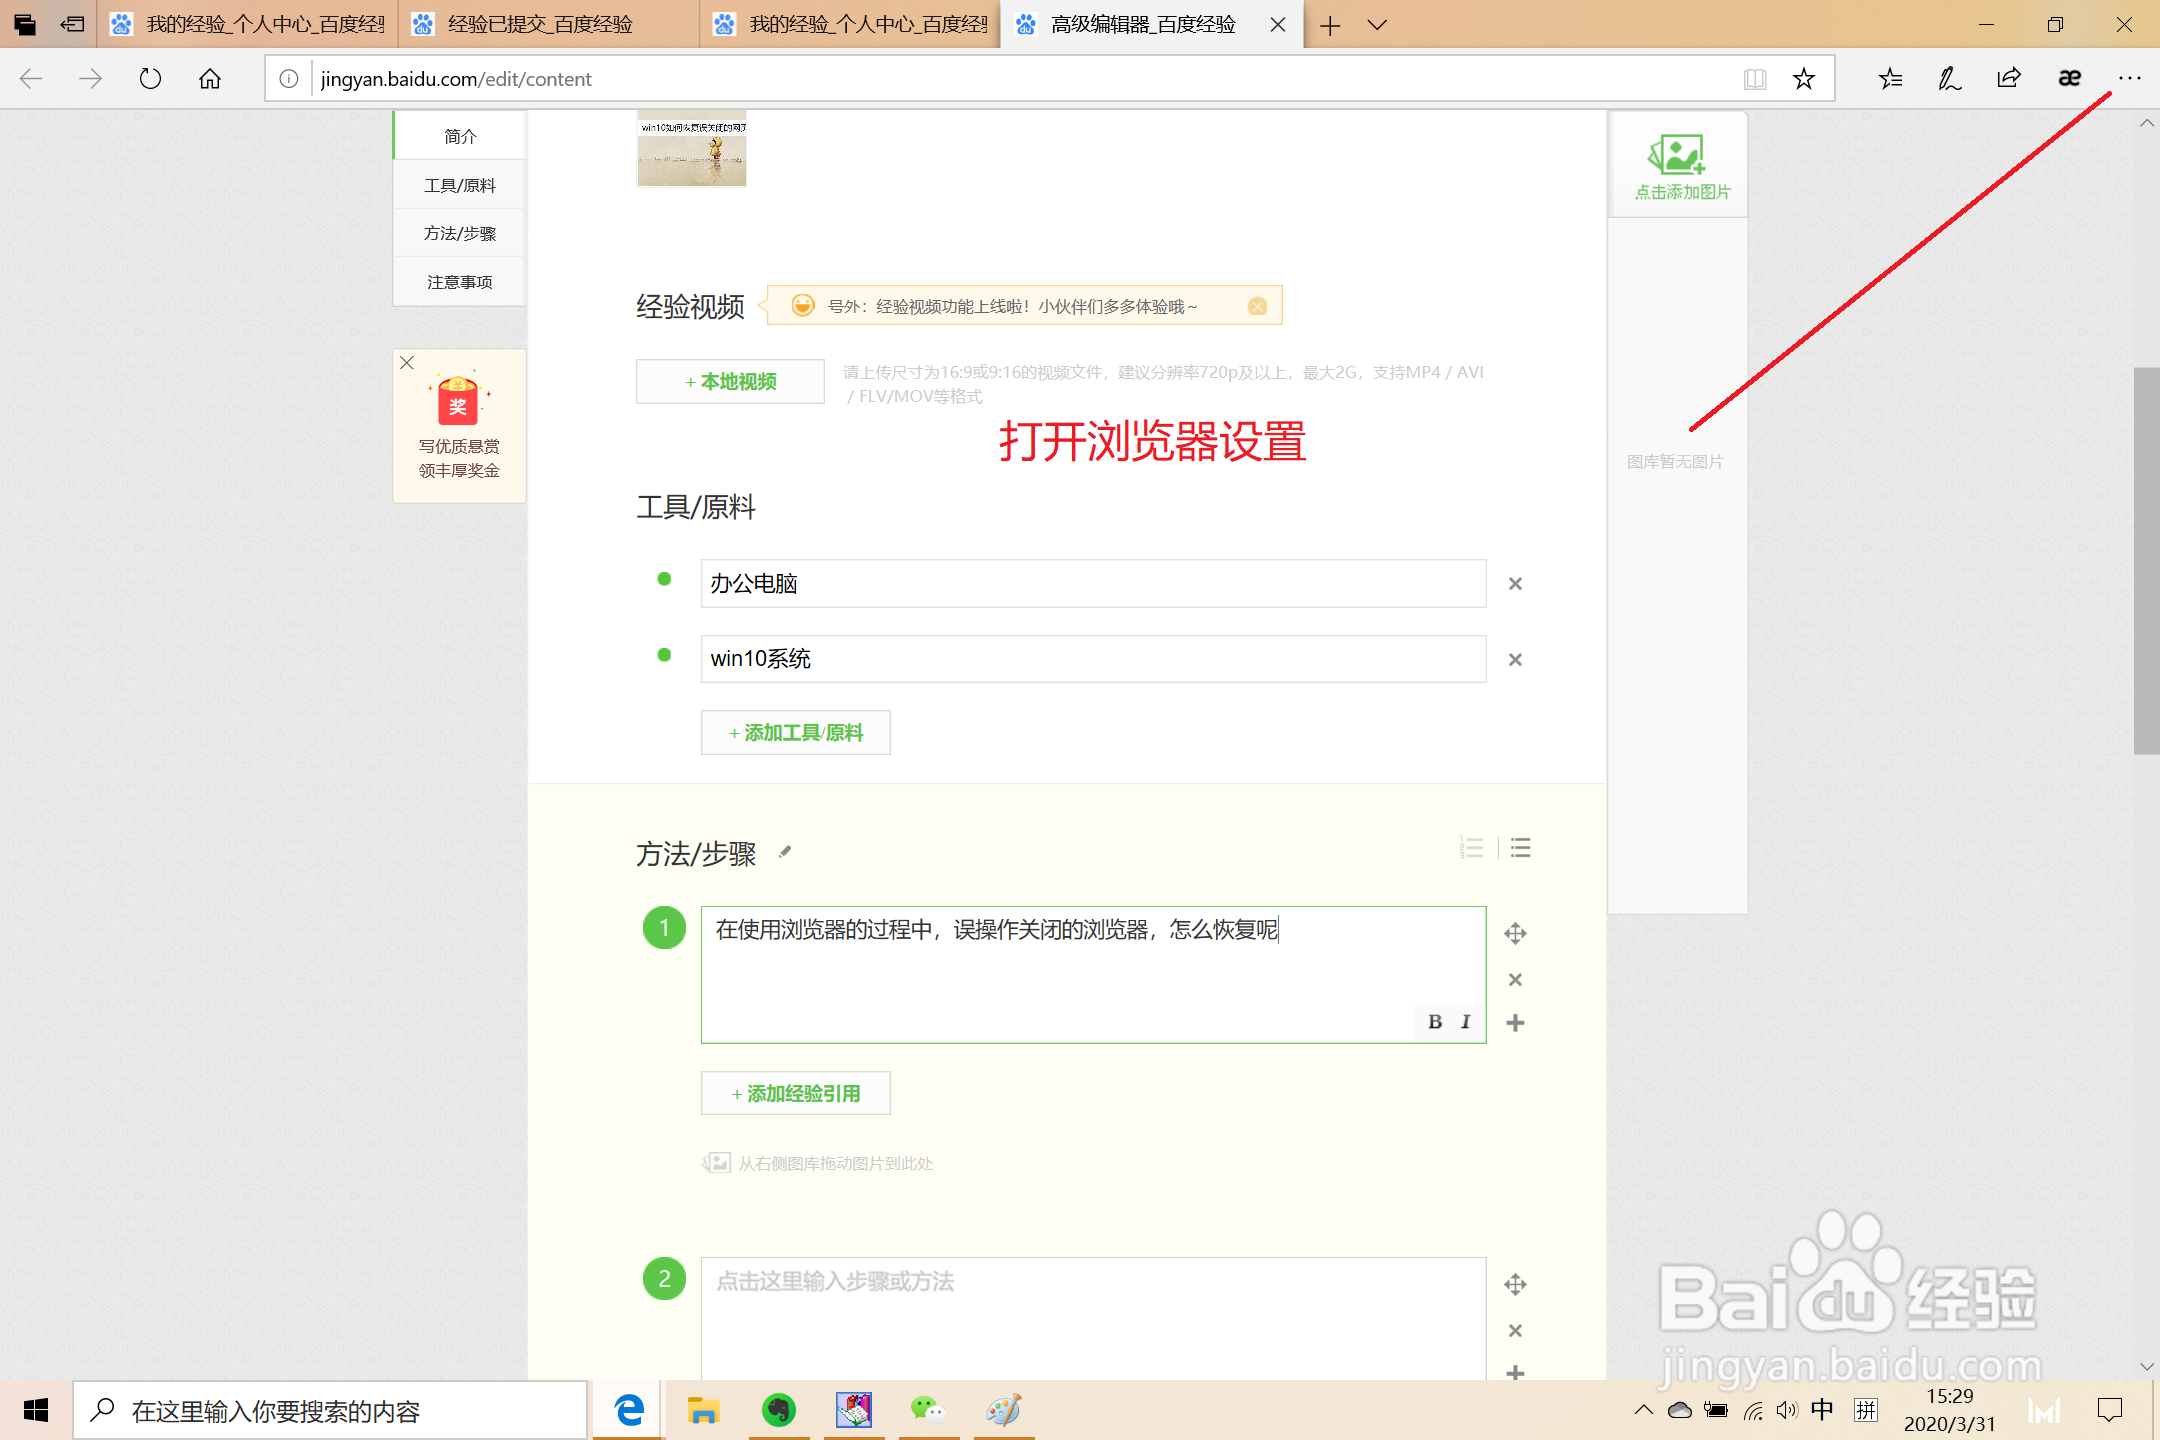This screenshot has height=1440, width=2160.
Task: Apply italic formatting in step one editor
Action: pos(1464,1022)
